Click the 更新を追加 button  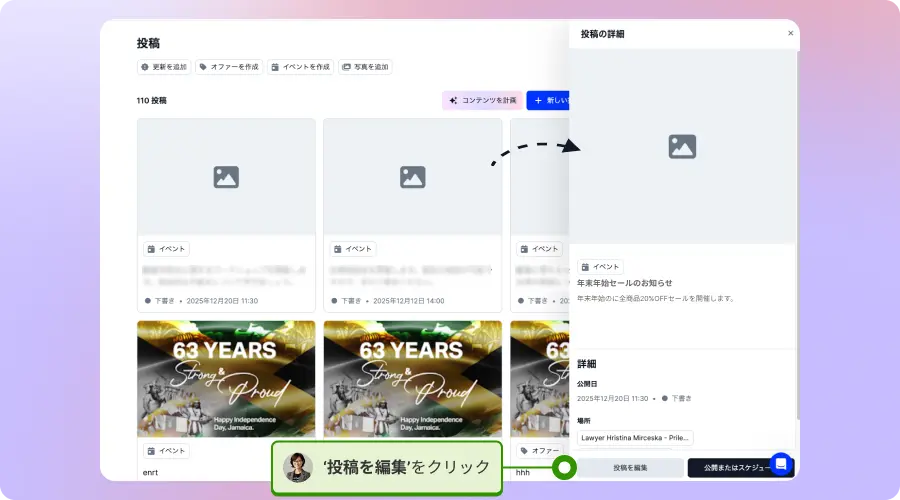164,67
